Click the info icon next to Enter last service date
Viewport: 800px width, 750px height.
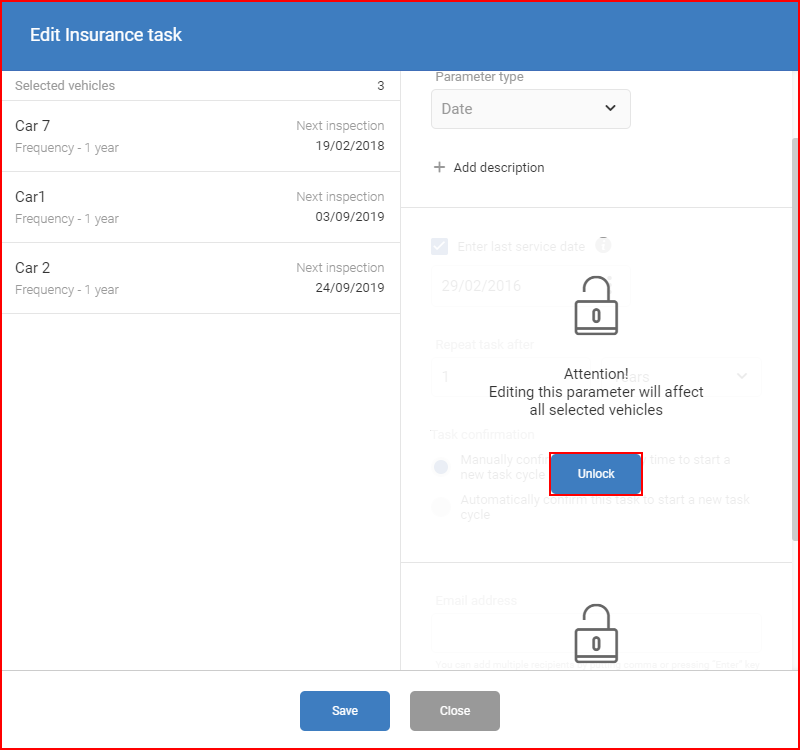(603, 245)
